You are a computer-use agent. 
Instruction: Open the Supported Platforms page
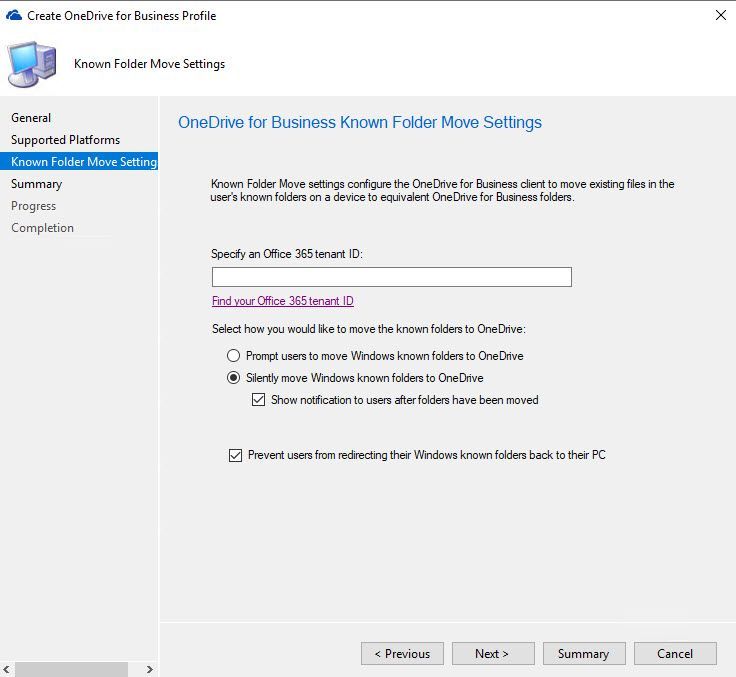[65, 140]
